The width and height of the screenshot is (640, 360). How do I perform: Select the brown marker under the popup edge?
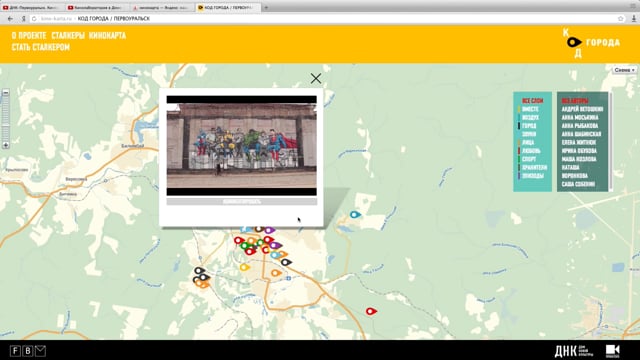pyautogui.click(x=259, y=229)
